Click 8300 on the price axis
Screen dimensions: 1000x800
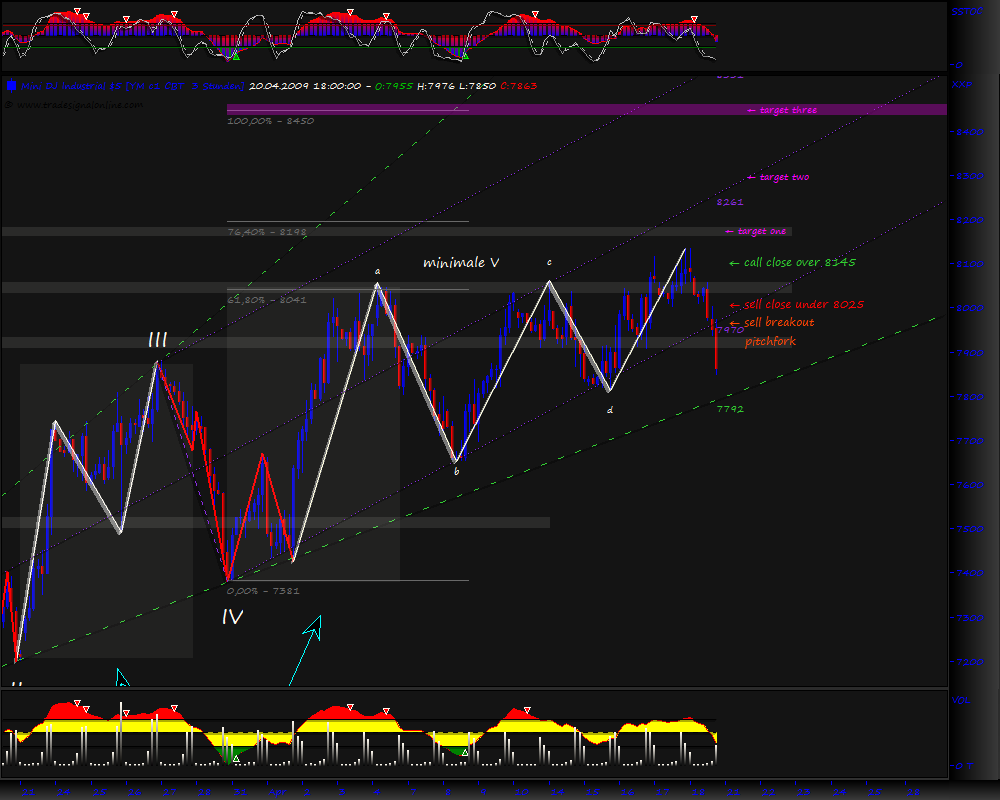(x=969, y=175)
